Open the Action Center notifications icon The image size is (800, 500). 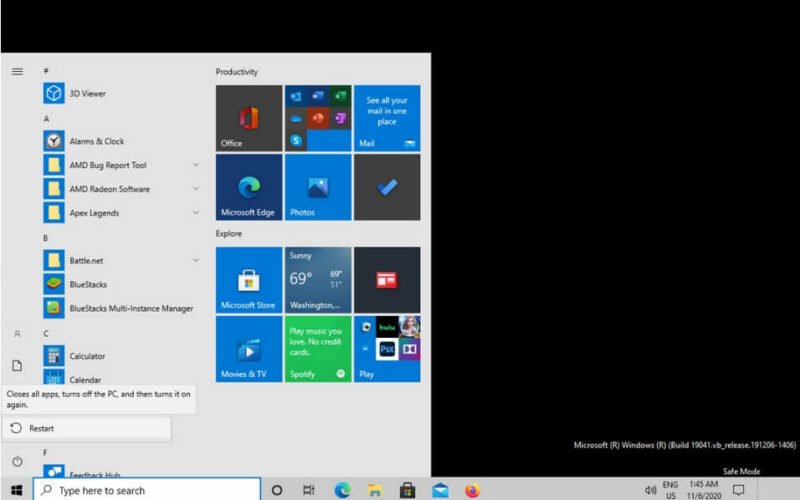(x=738, y=490)
